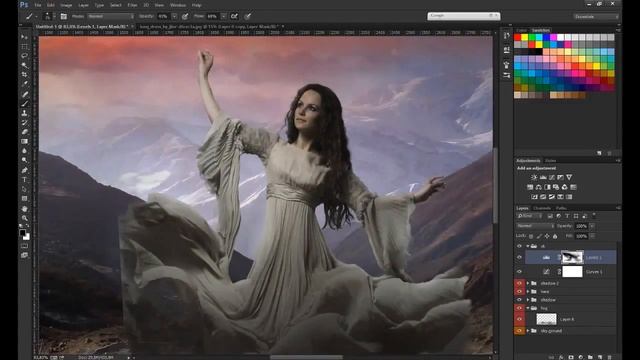The image size is (640, 360).
Task: Switch to the second document tab
Action: (x=209, y=27)
